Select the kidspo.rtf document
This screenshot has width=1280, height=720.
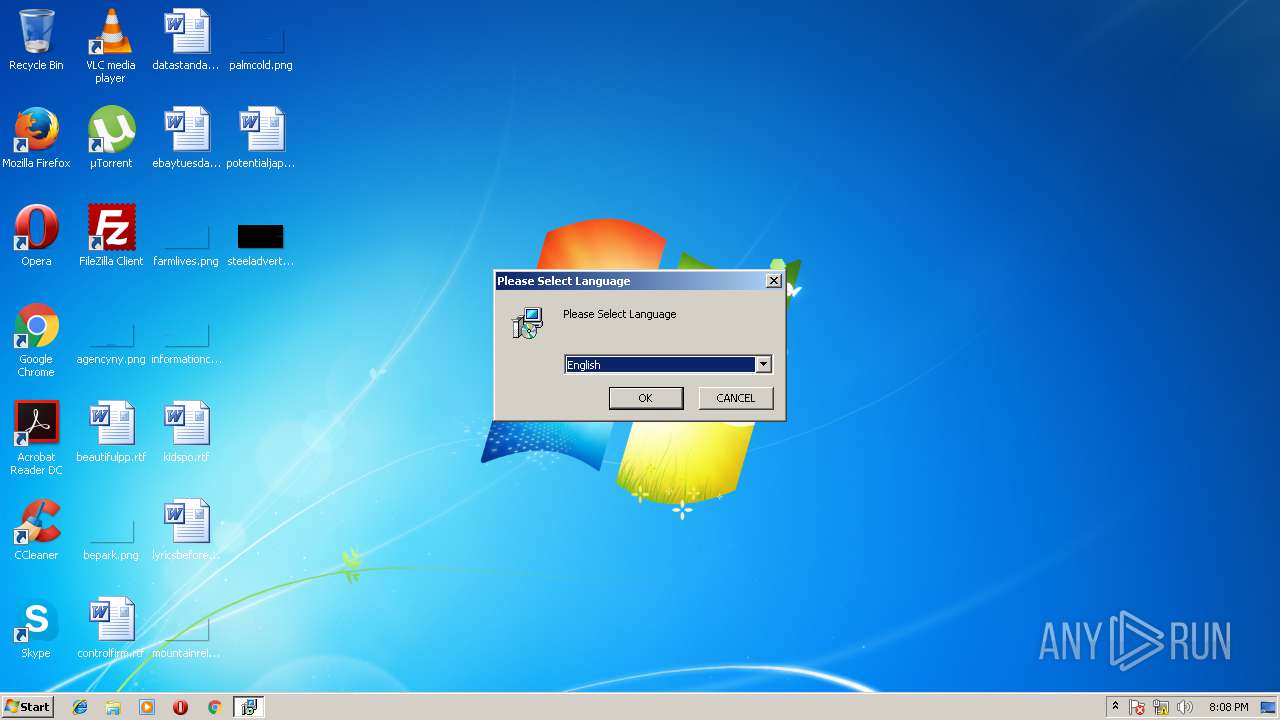(x=186, y=432)
